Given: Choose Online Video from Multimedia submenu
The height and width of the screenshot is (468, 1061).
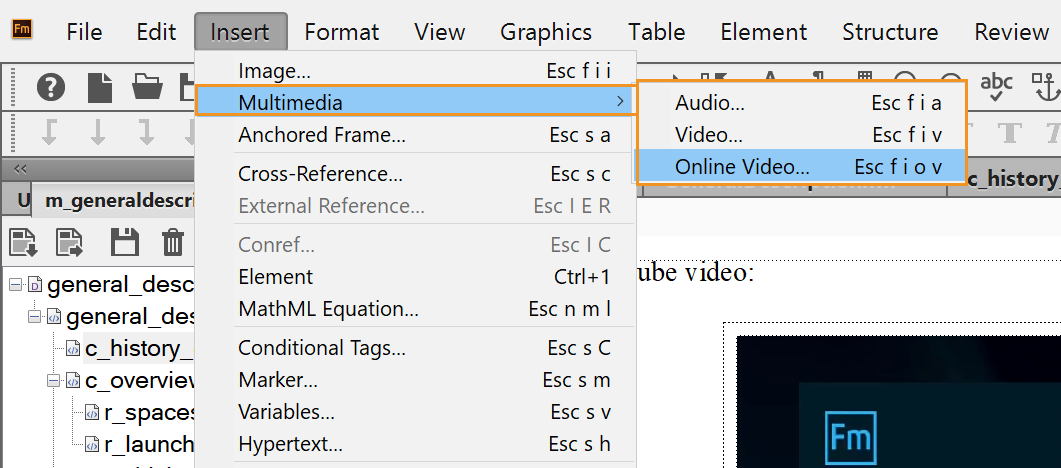Looking at the screenshot, I should pyautogui.click(x=742, y=167).
